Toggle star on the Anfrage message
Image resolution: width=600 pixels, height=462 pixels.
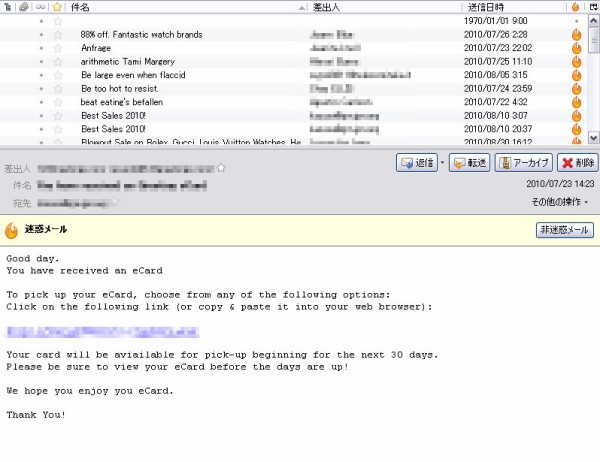(x=57, y=48)
